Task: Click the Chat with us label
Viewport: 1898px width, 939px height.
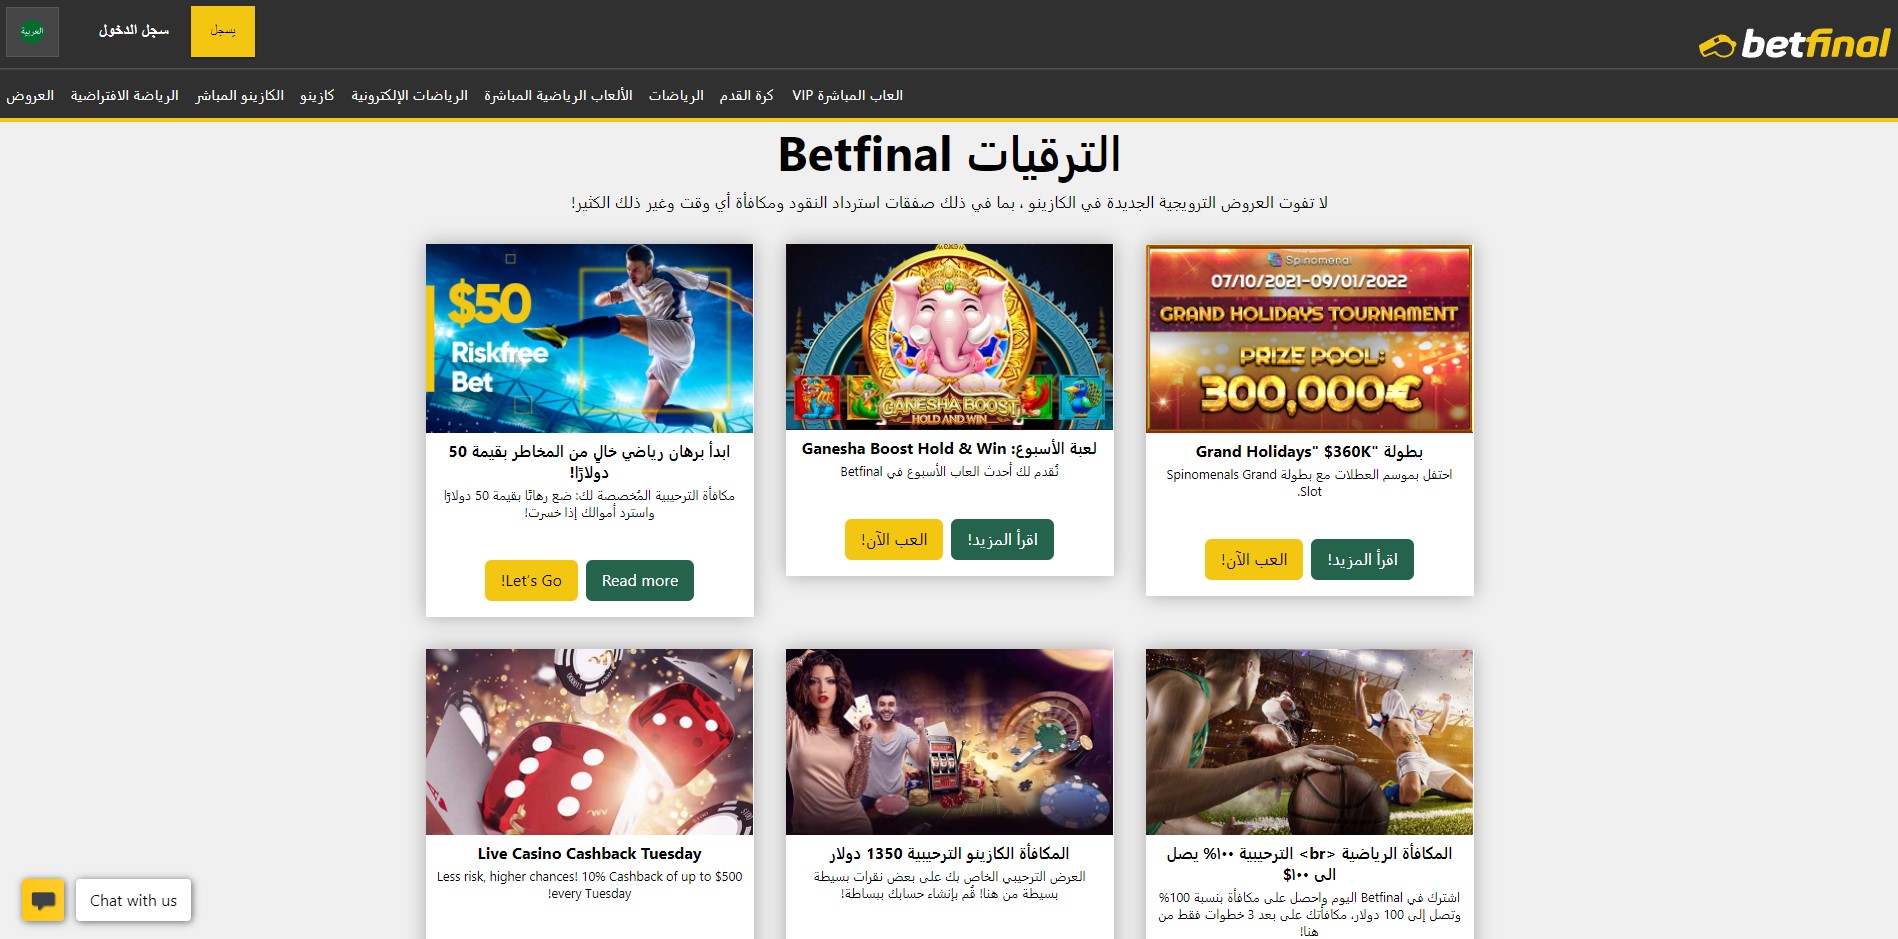Action: [133, 900]
